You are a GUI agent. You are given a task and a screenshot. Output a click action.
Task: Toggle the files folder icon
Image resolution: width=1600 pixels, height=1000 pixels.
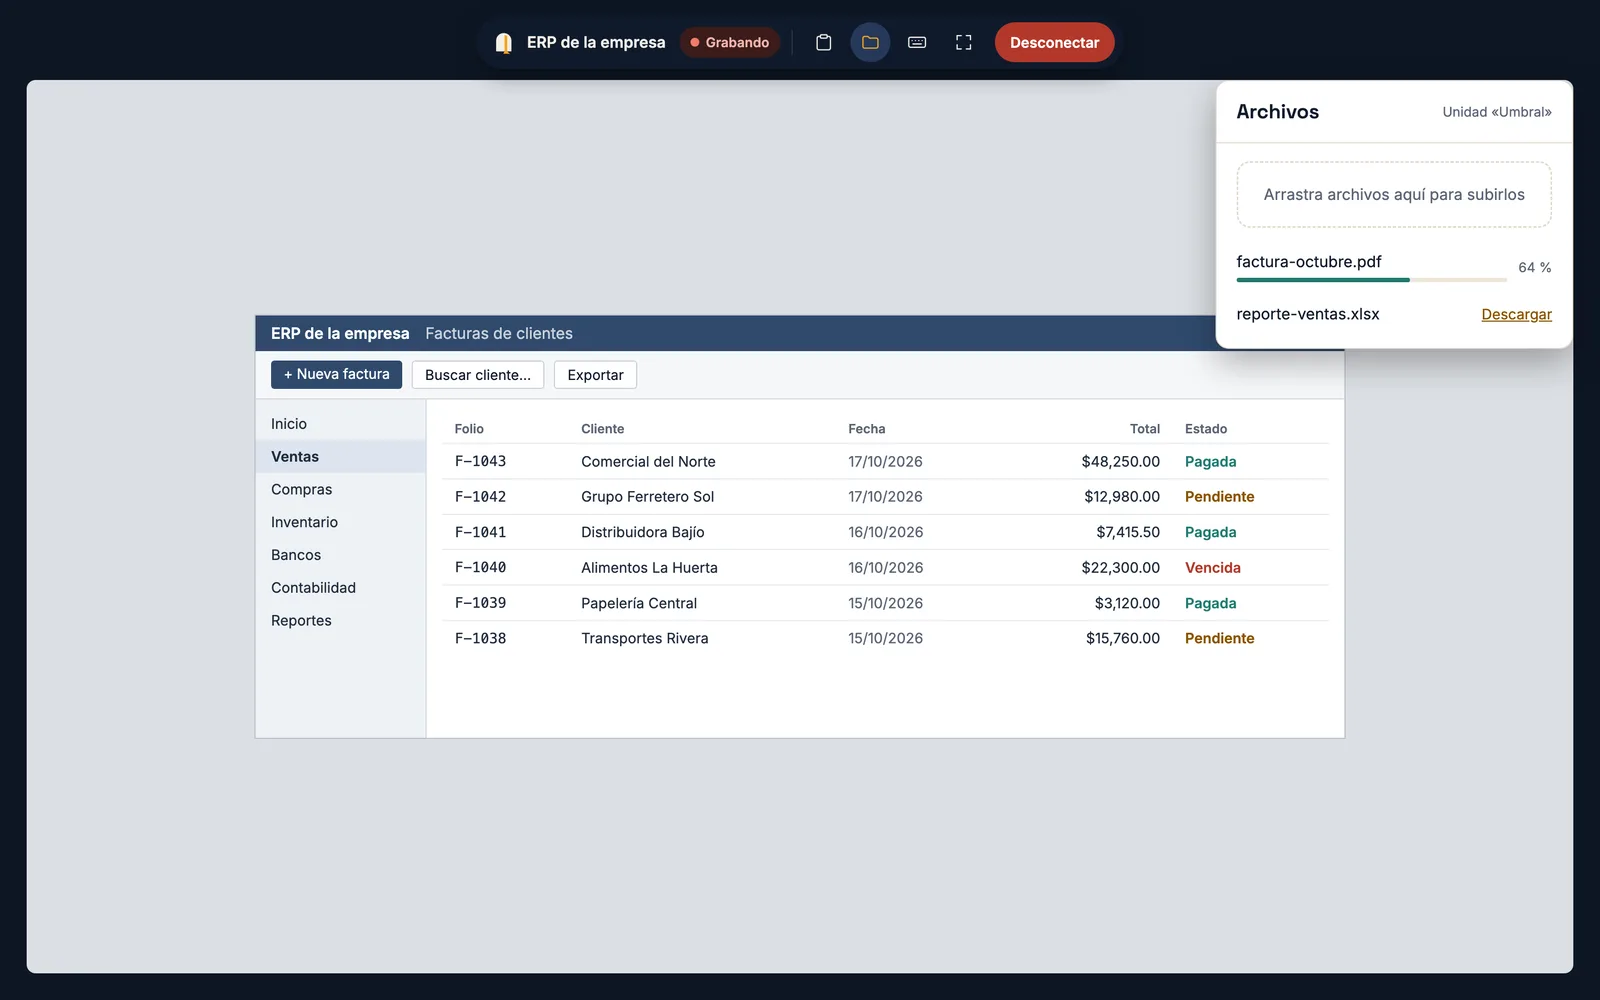pos(870,42)
